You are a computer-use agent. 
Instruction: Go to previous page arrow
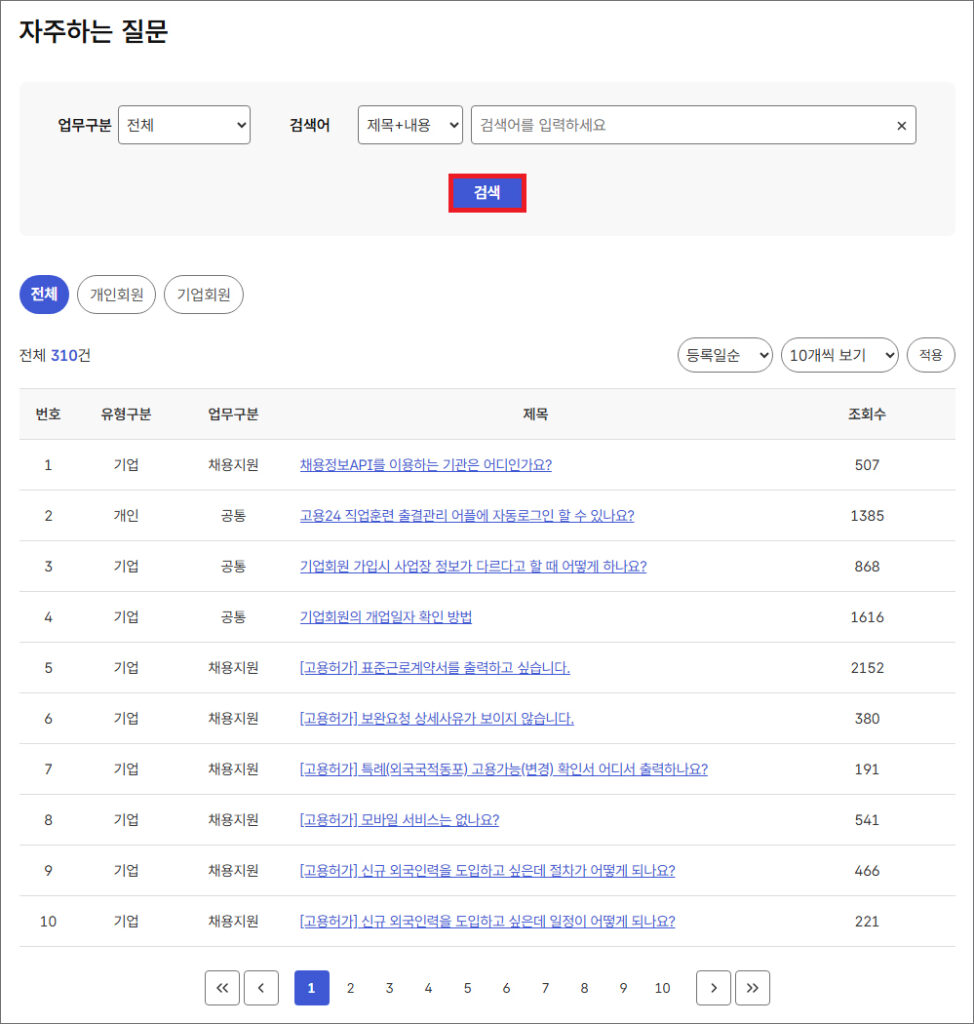tap(261, 988)
